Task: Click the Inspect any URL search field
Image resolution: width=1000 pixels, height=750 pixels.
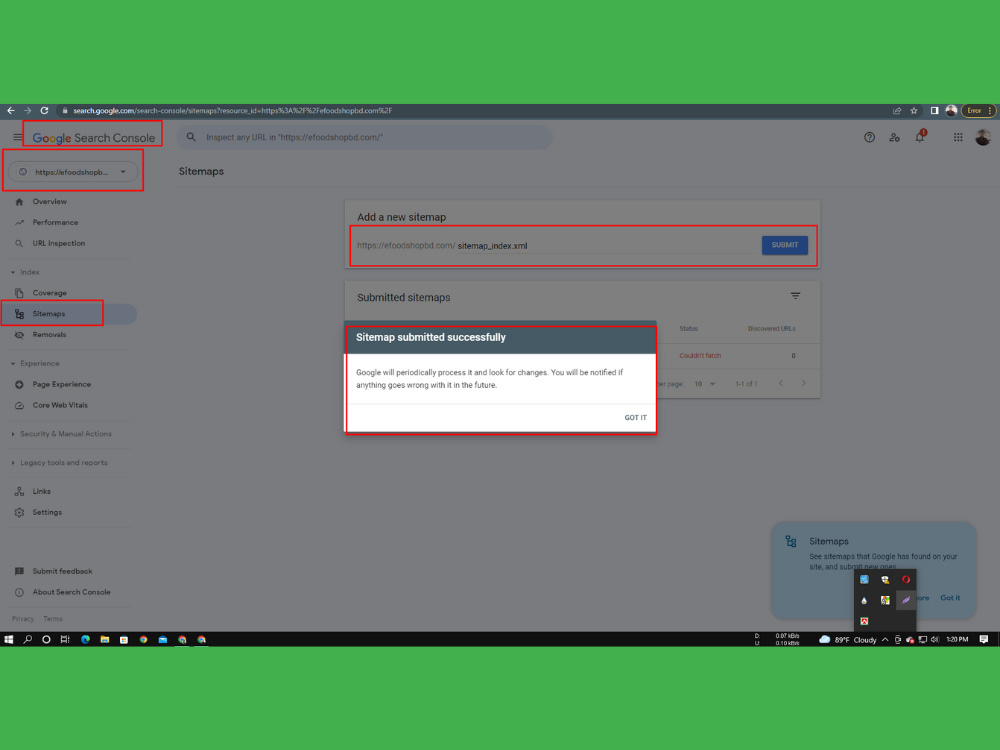Action: click(365, 137)
